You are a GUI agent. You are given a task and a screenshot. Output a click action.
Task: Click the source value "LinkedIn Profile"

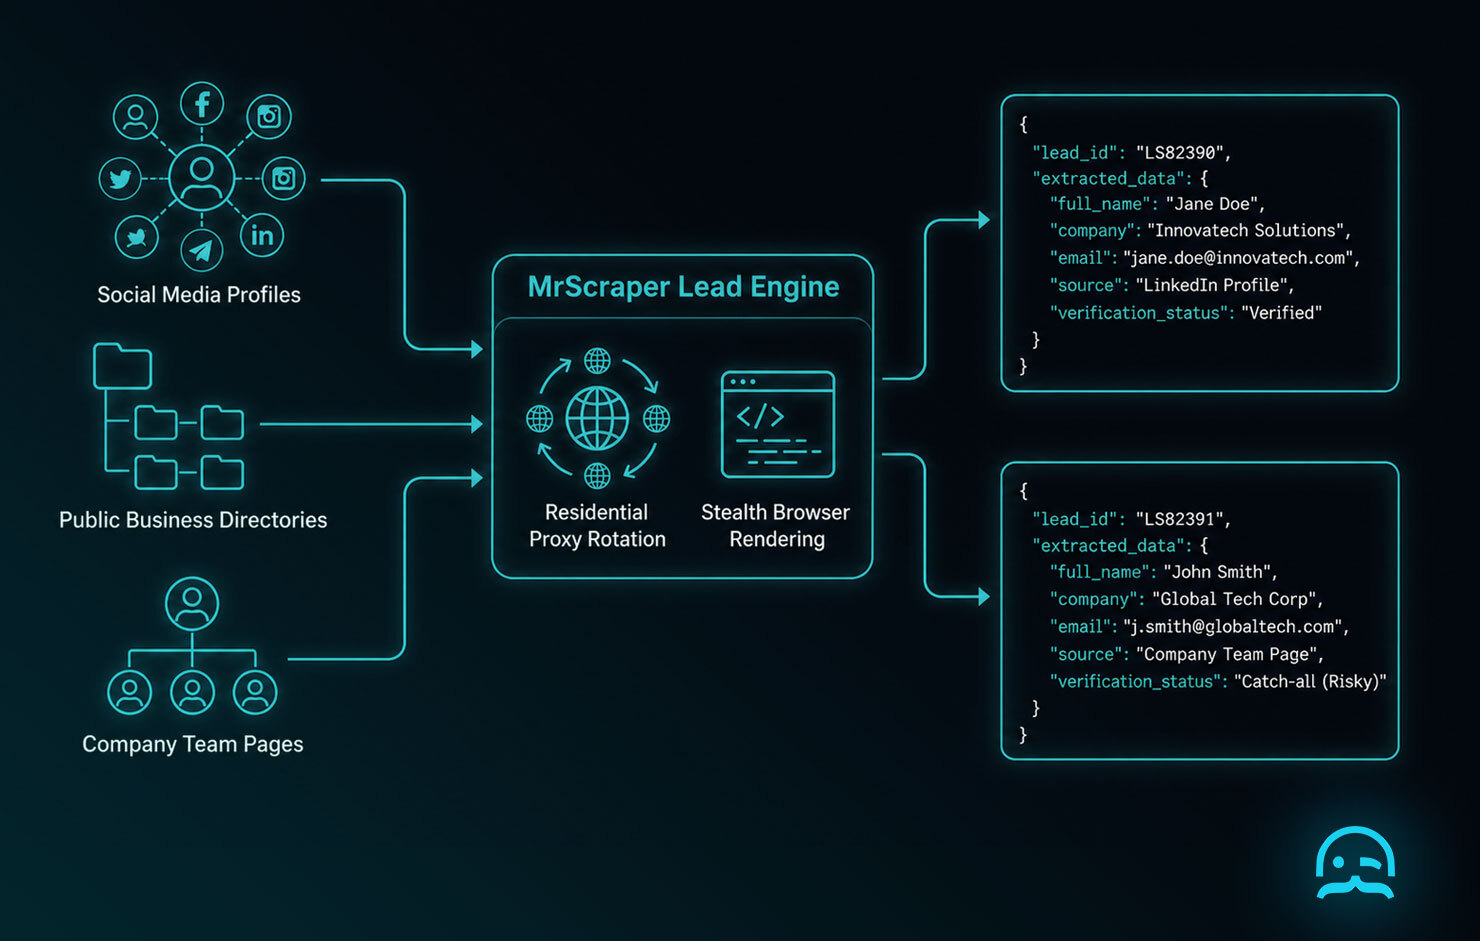pyautogui.click(x=1212, y=285)
